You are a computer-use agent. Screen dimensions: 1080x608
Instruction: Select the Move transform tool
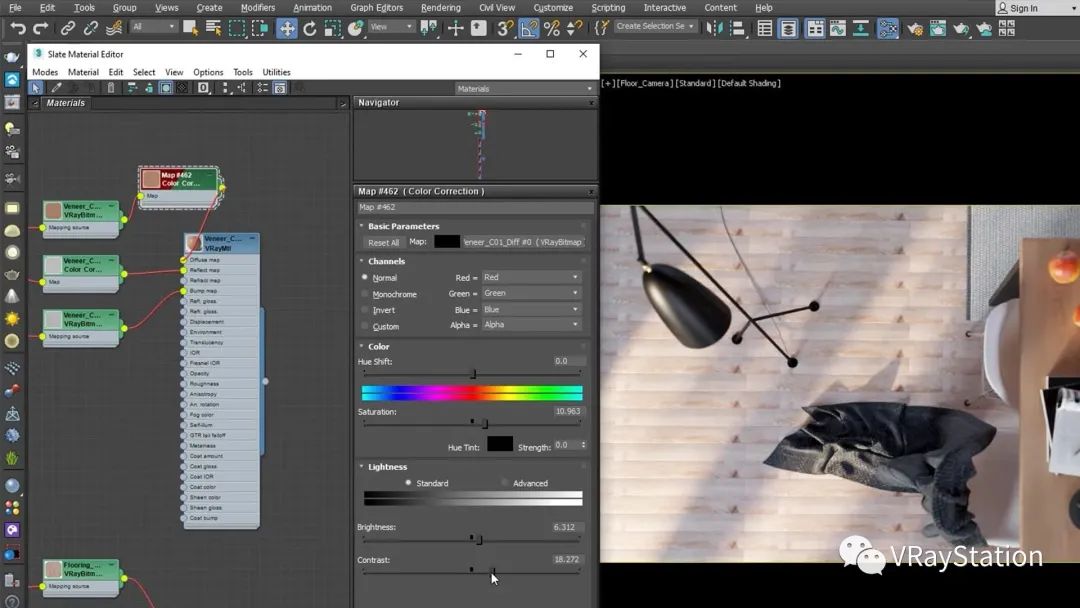coord(287,28)
